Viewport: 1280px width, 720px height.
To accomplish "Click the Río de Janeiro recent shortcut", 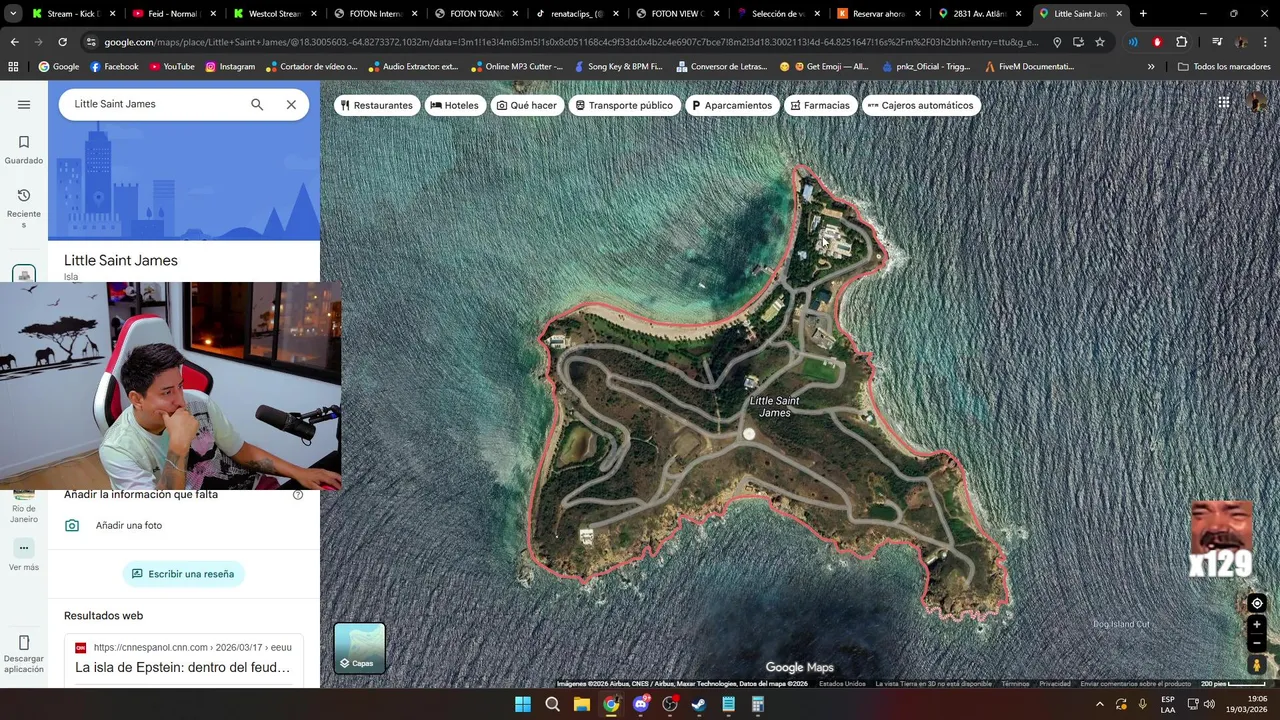I will pyautogui.click(x=24, y=508).
